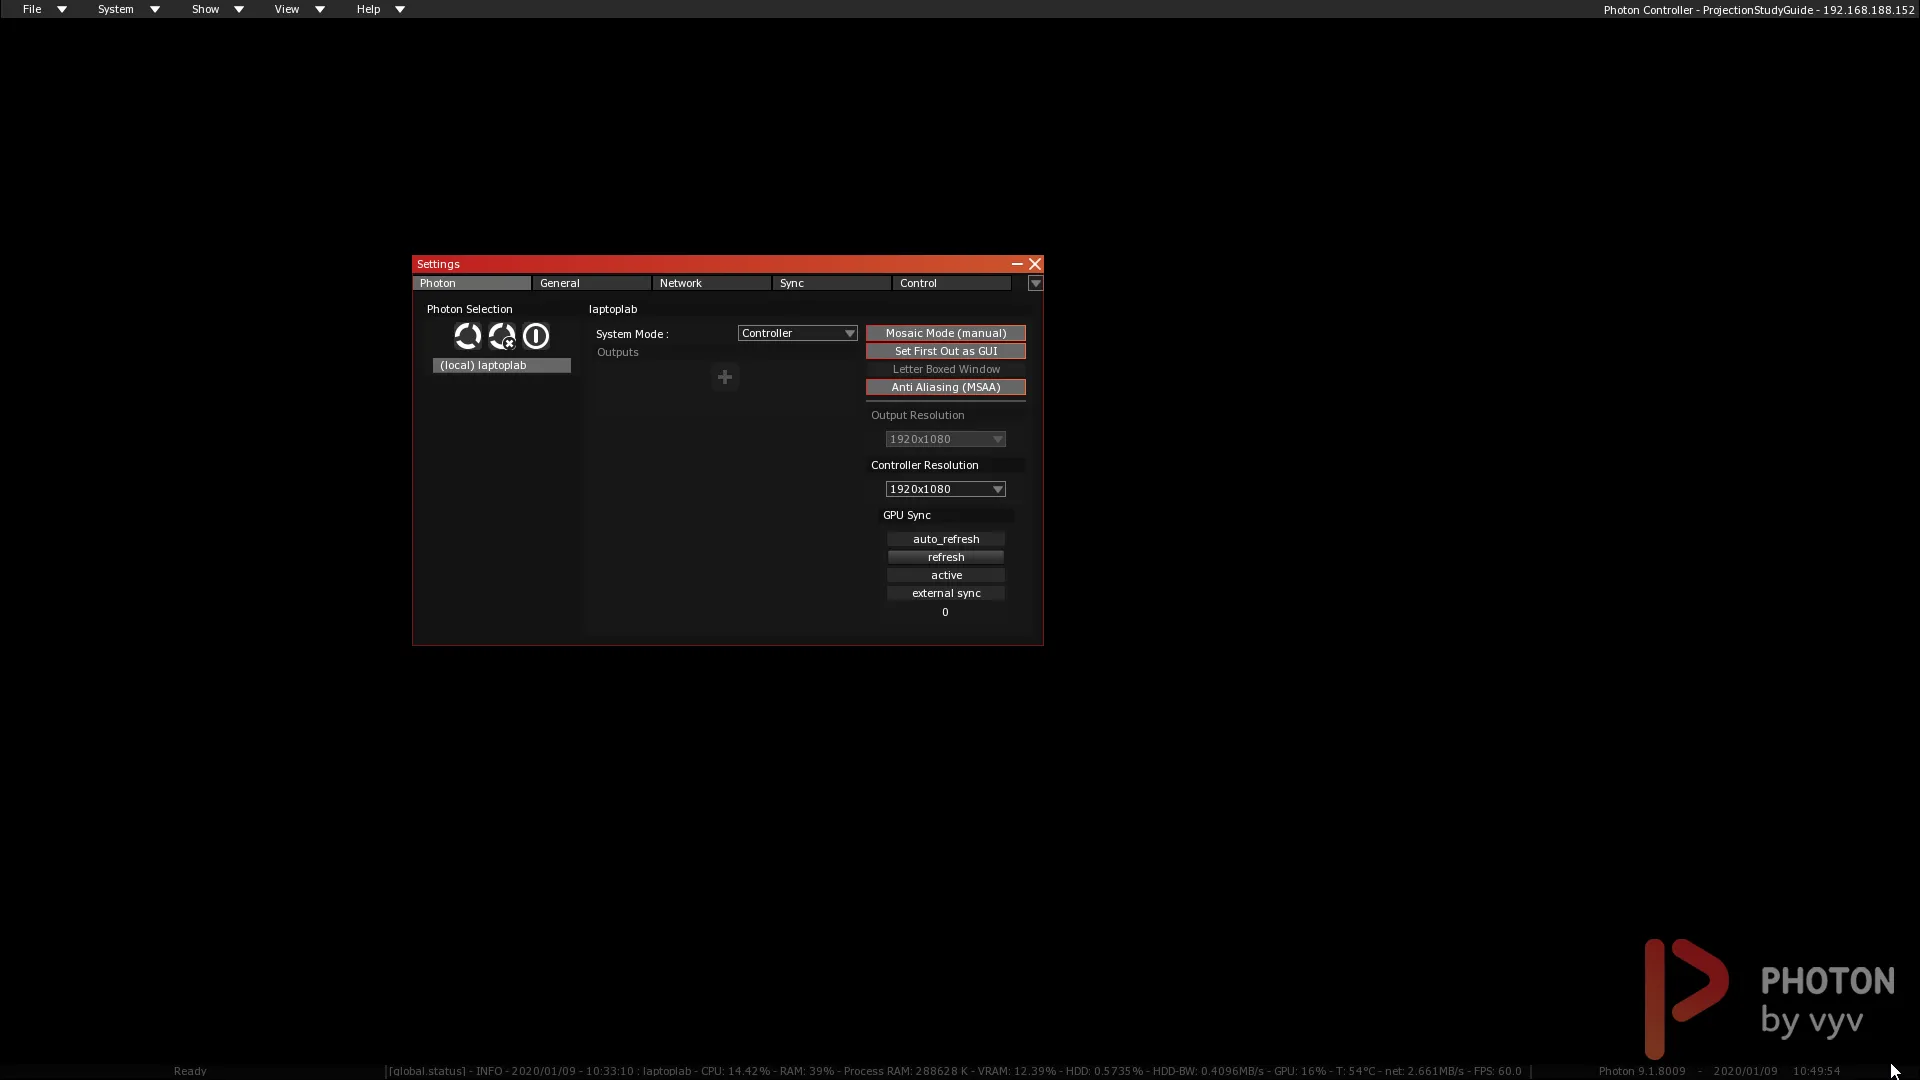Click the Ready status text
This screenshot has height=1080, width=1920.
coord(190,1071)
